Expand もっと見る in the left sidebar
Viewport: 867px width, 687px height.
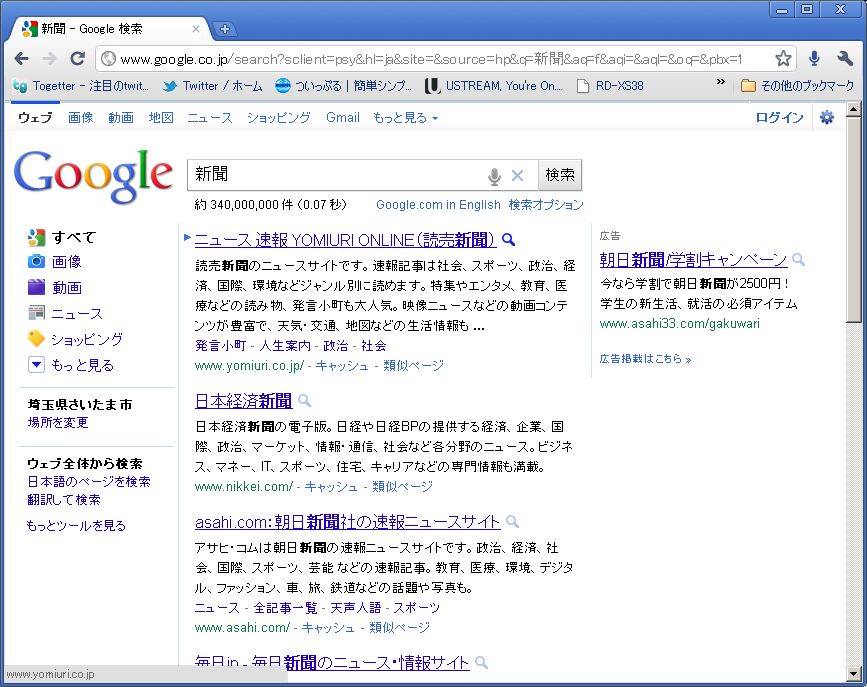click(x=71, y=365)
